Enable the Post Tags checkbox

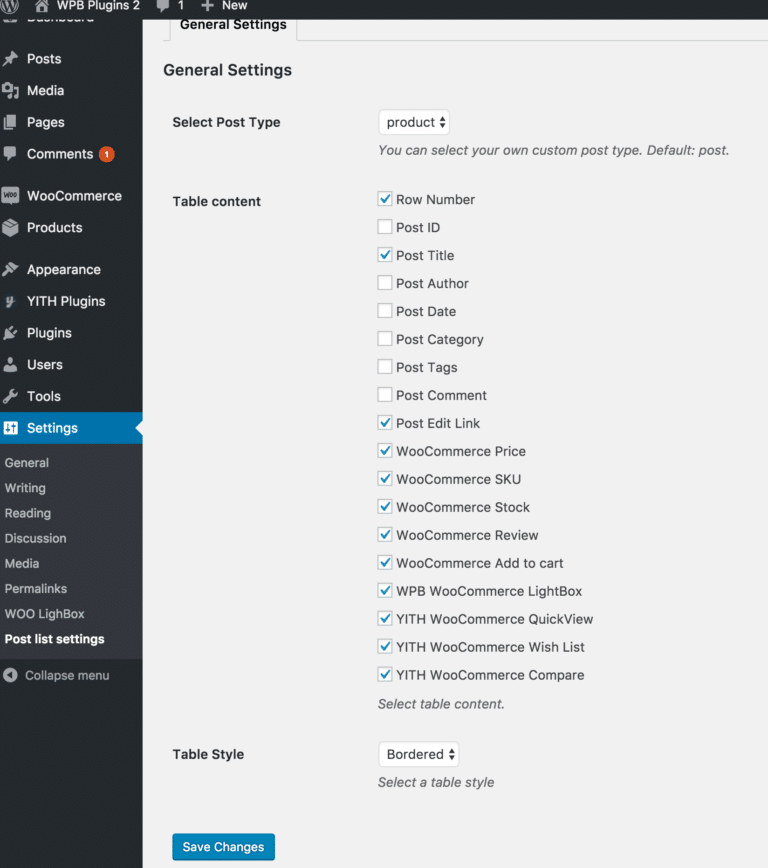(385, 366)
